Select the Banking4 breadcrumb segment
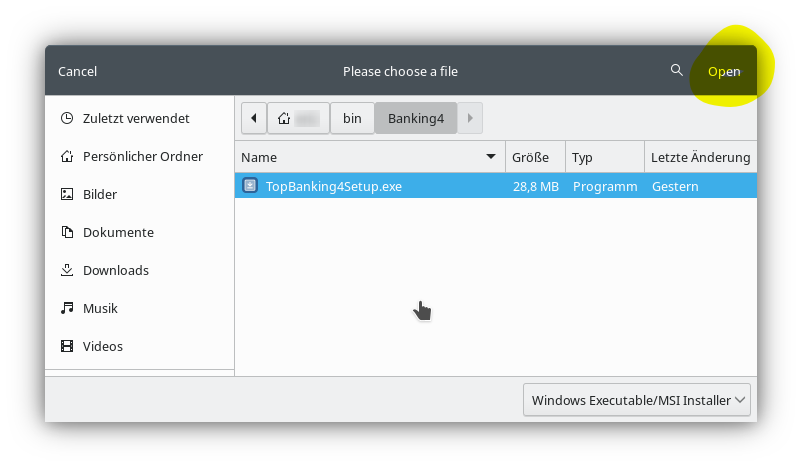Viewport: 802px width, 467px height. click(x=415, y=118)
